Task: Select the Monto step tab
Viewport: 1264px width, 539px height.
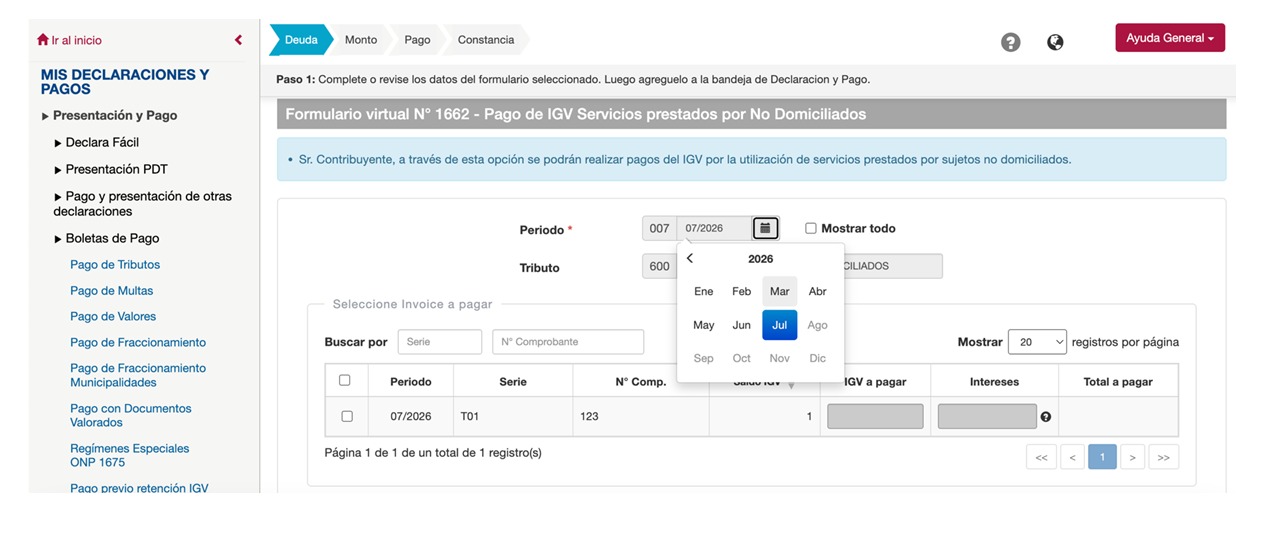Action: click(x=361, y=40)
